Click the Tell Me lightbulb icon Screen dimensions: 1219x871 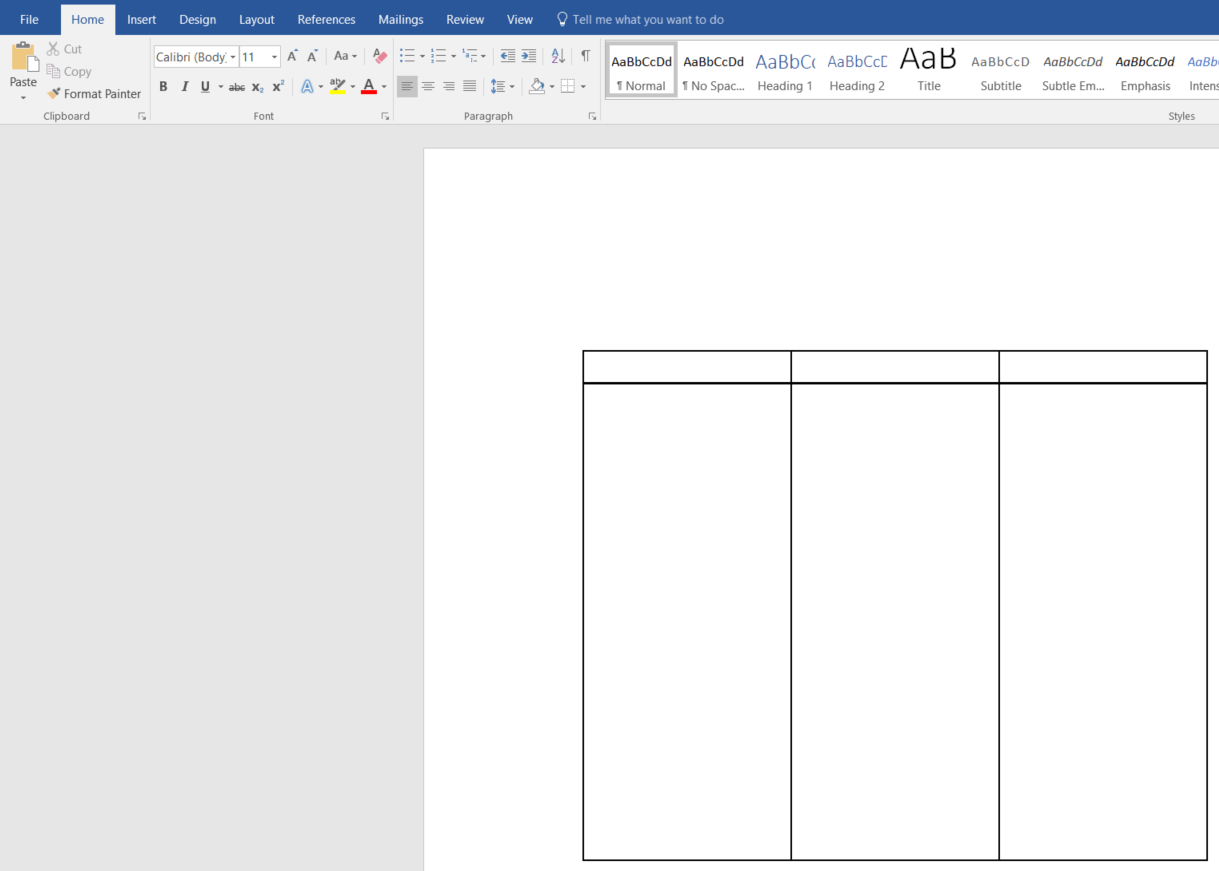(562, 19)
